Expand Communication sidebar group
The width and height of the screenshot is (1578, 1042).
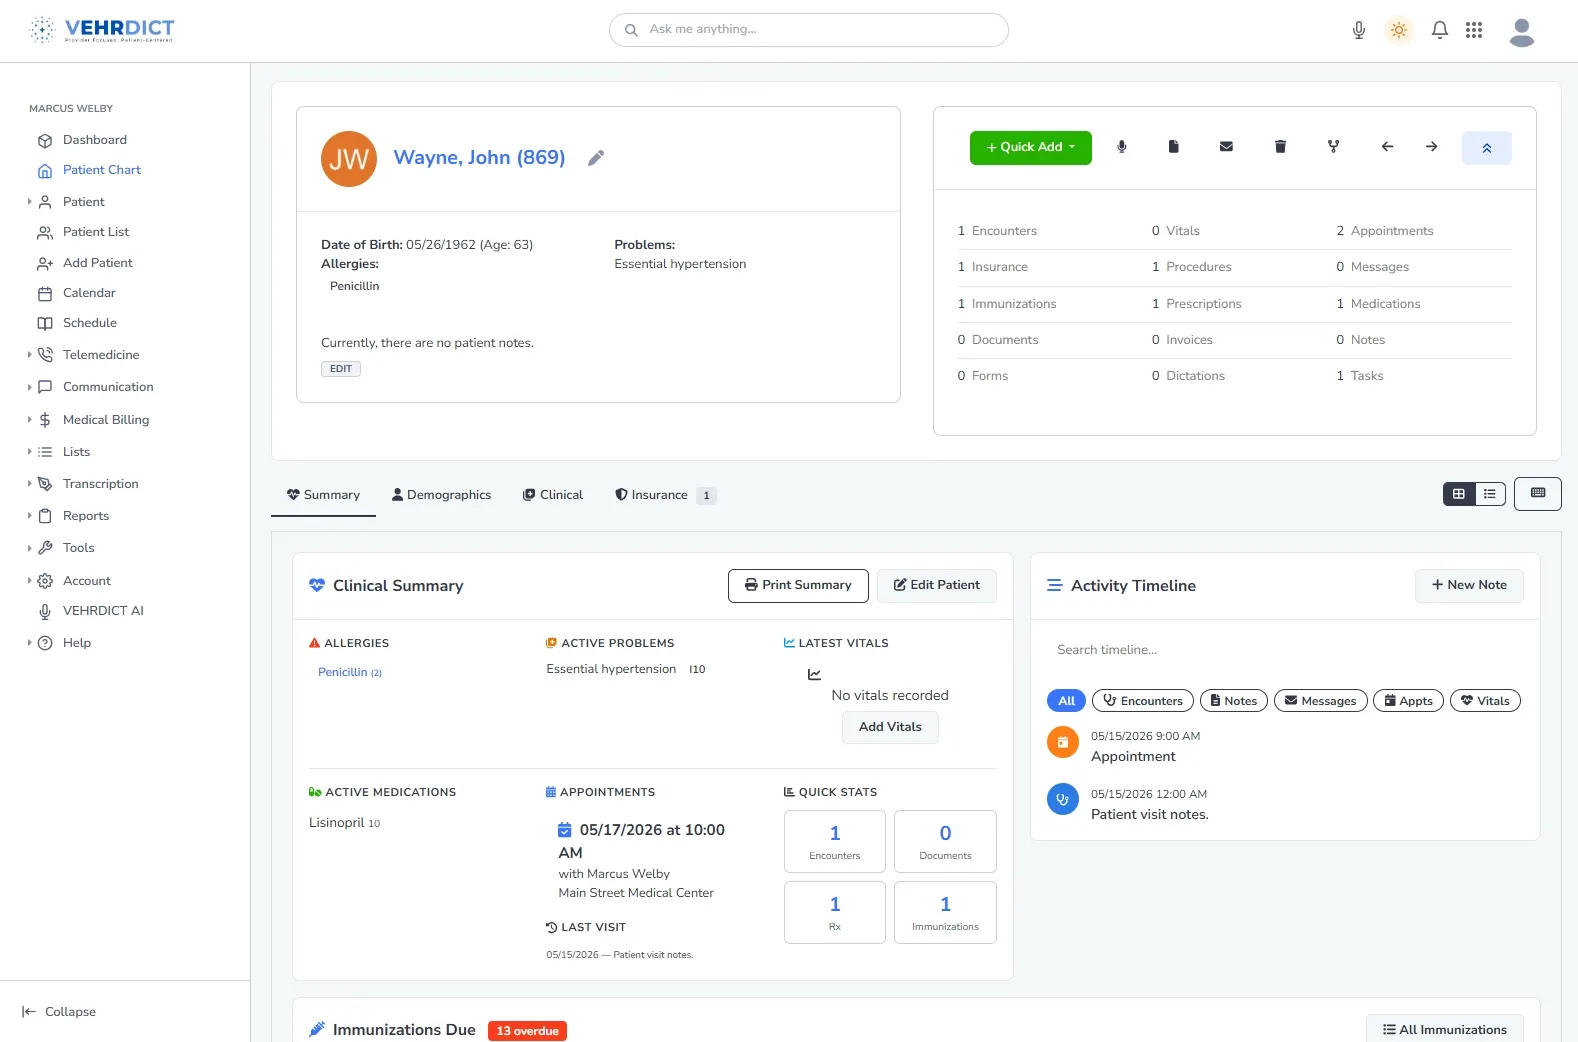pos(108,387)
